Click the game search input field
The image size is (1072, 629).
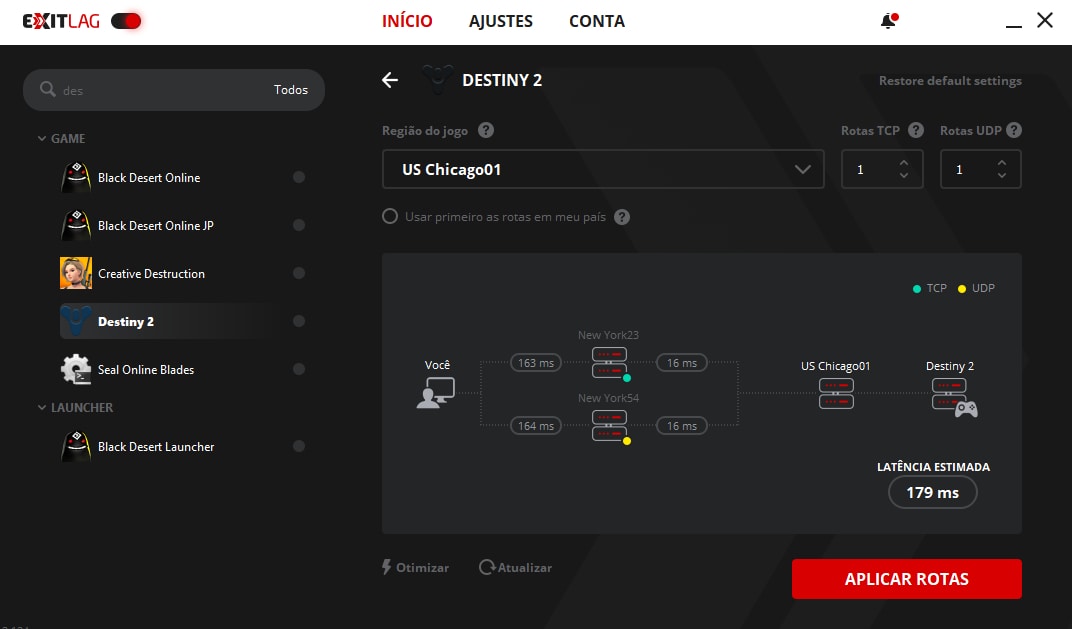[160, 90]
